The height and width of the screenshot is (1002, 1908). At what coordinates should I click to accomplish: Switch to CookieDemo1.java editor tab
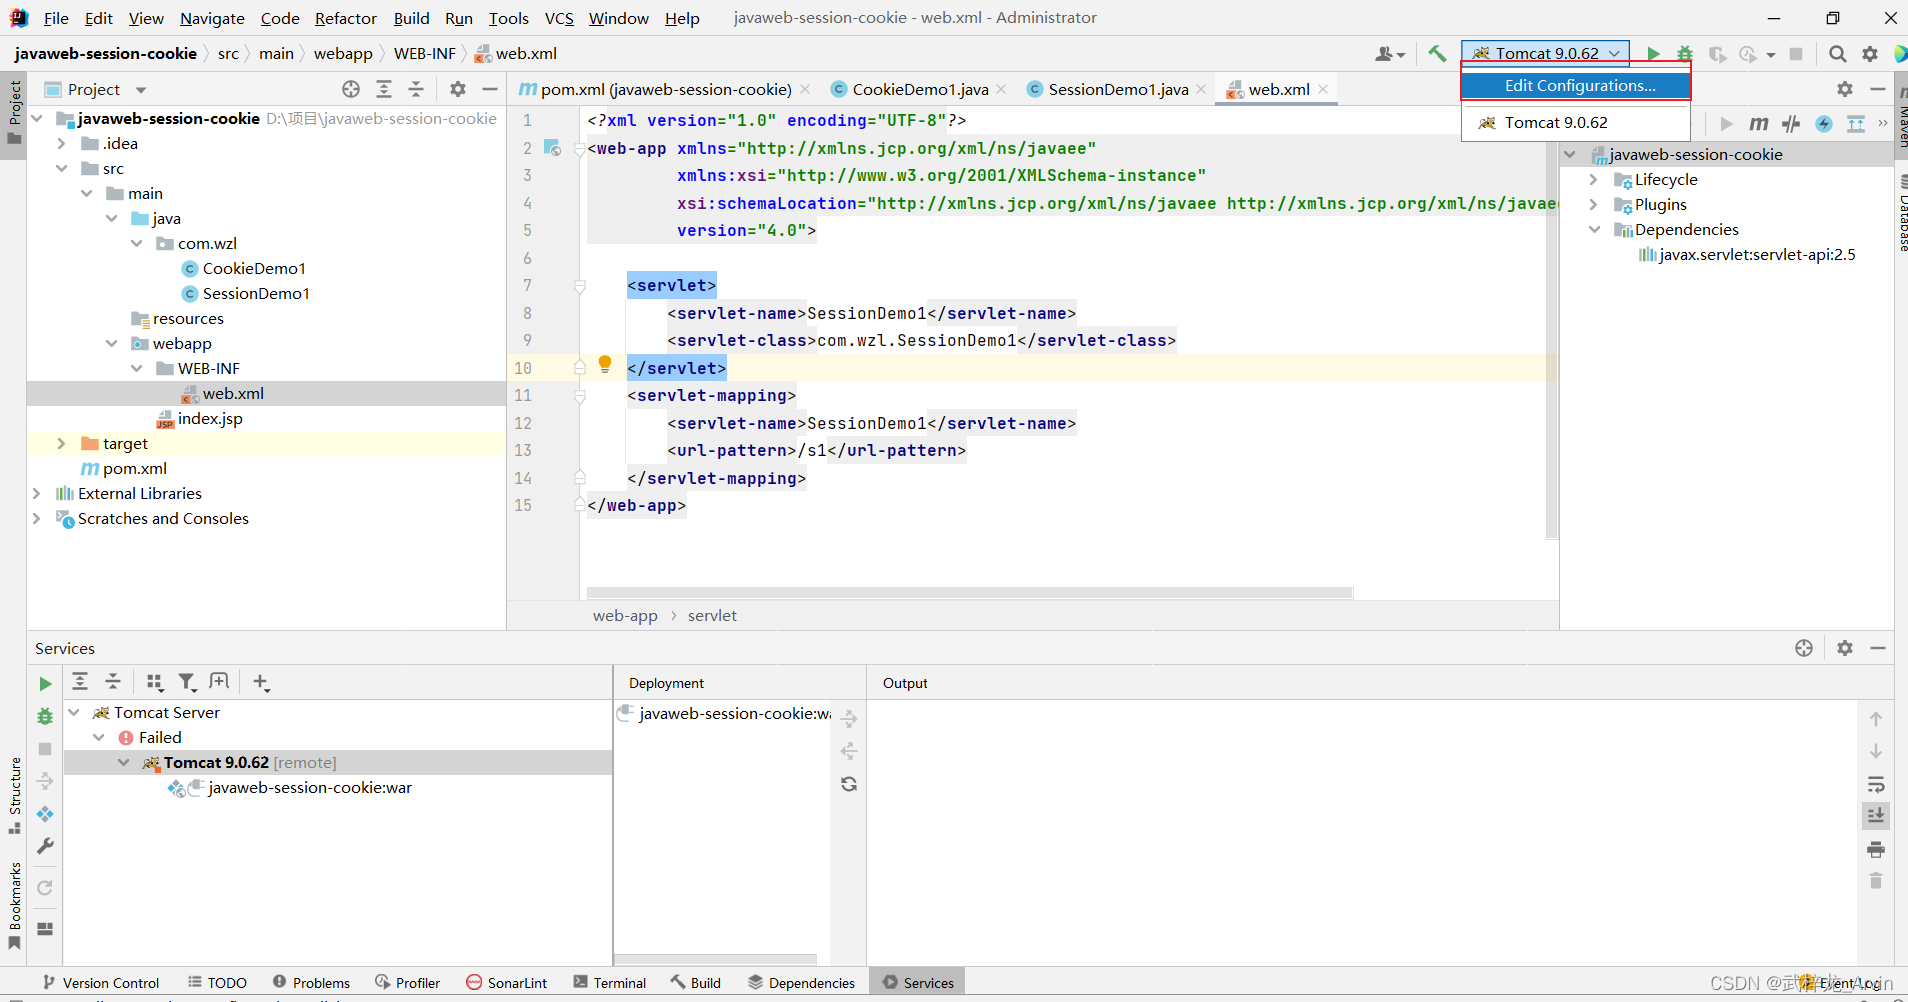(x=920, y=89)
